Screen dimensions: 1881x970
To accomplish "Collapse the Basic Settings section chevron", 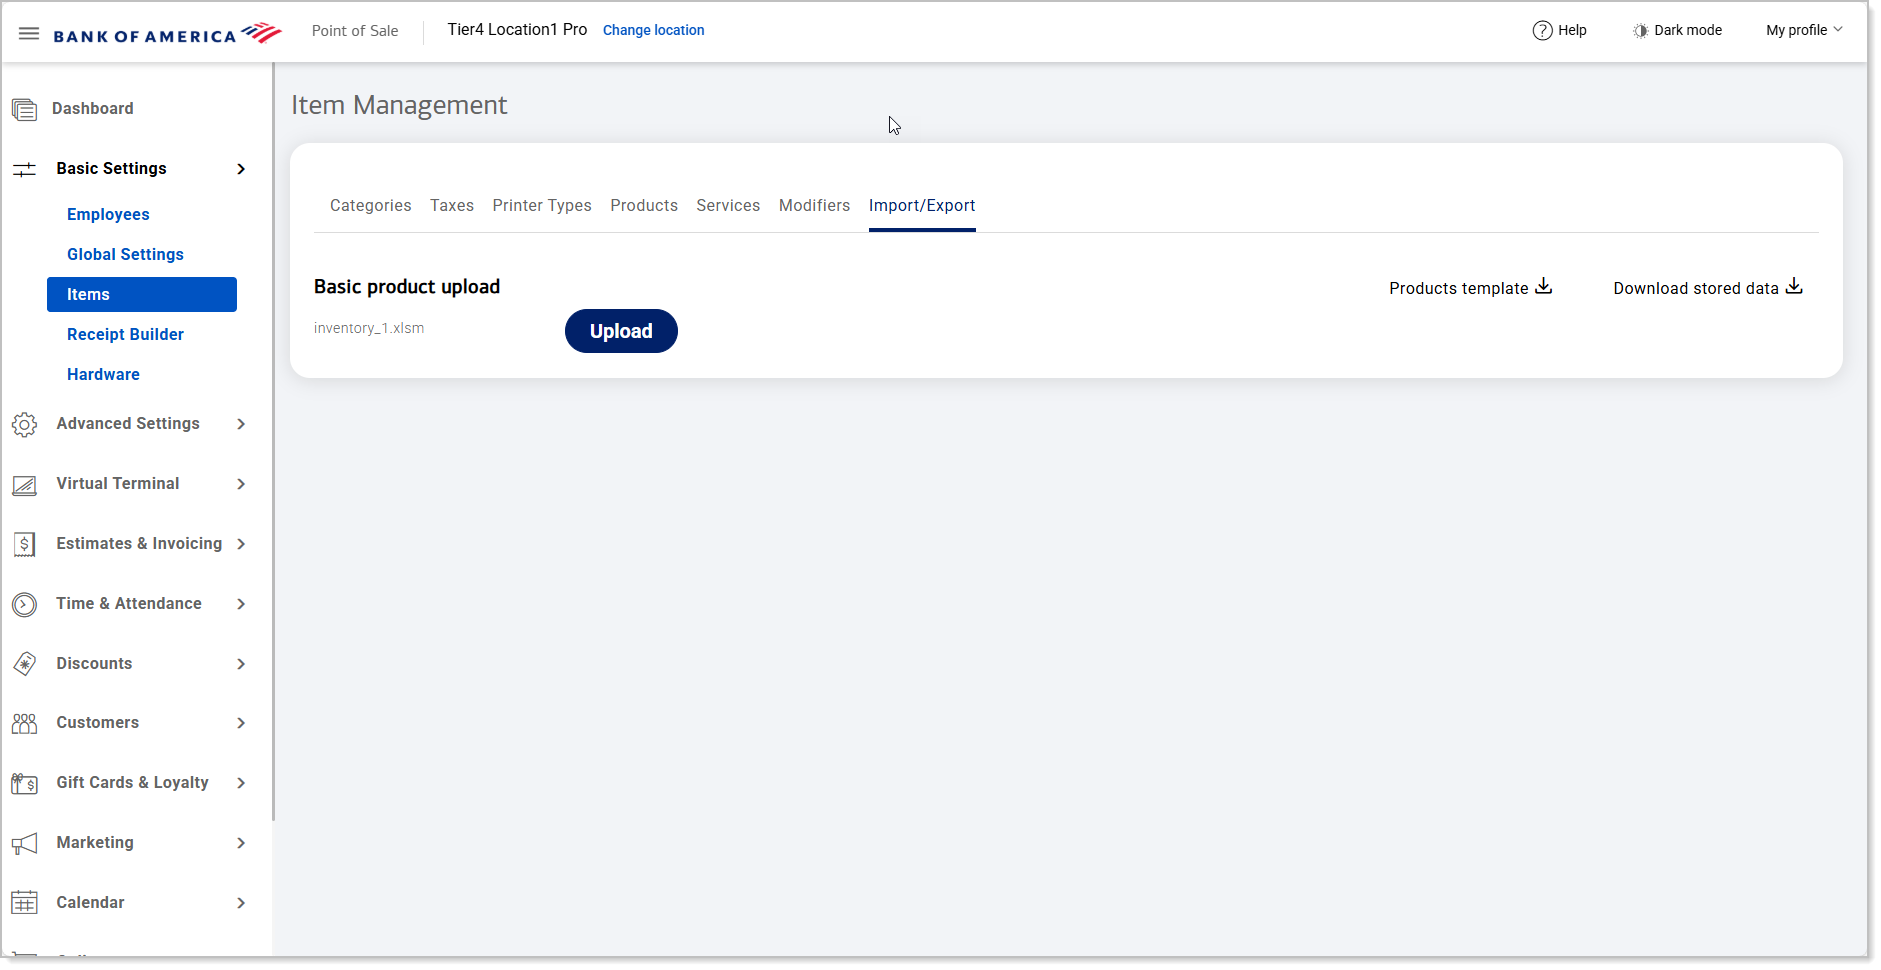I will coord(241,169).
